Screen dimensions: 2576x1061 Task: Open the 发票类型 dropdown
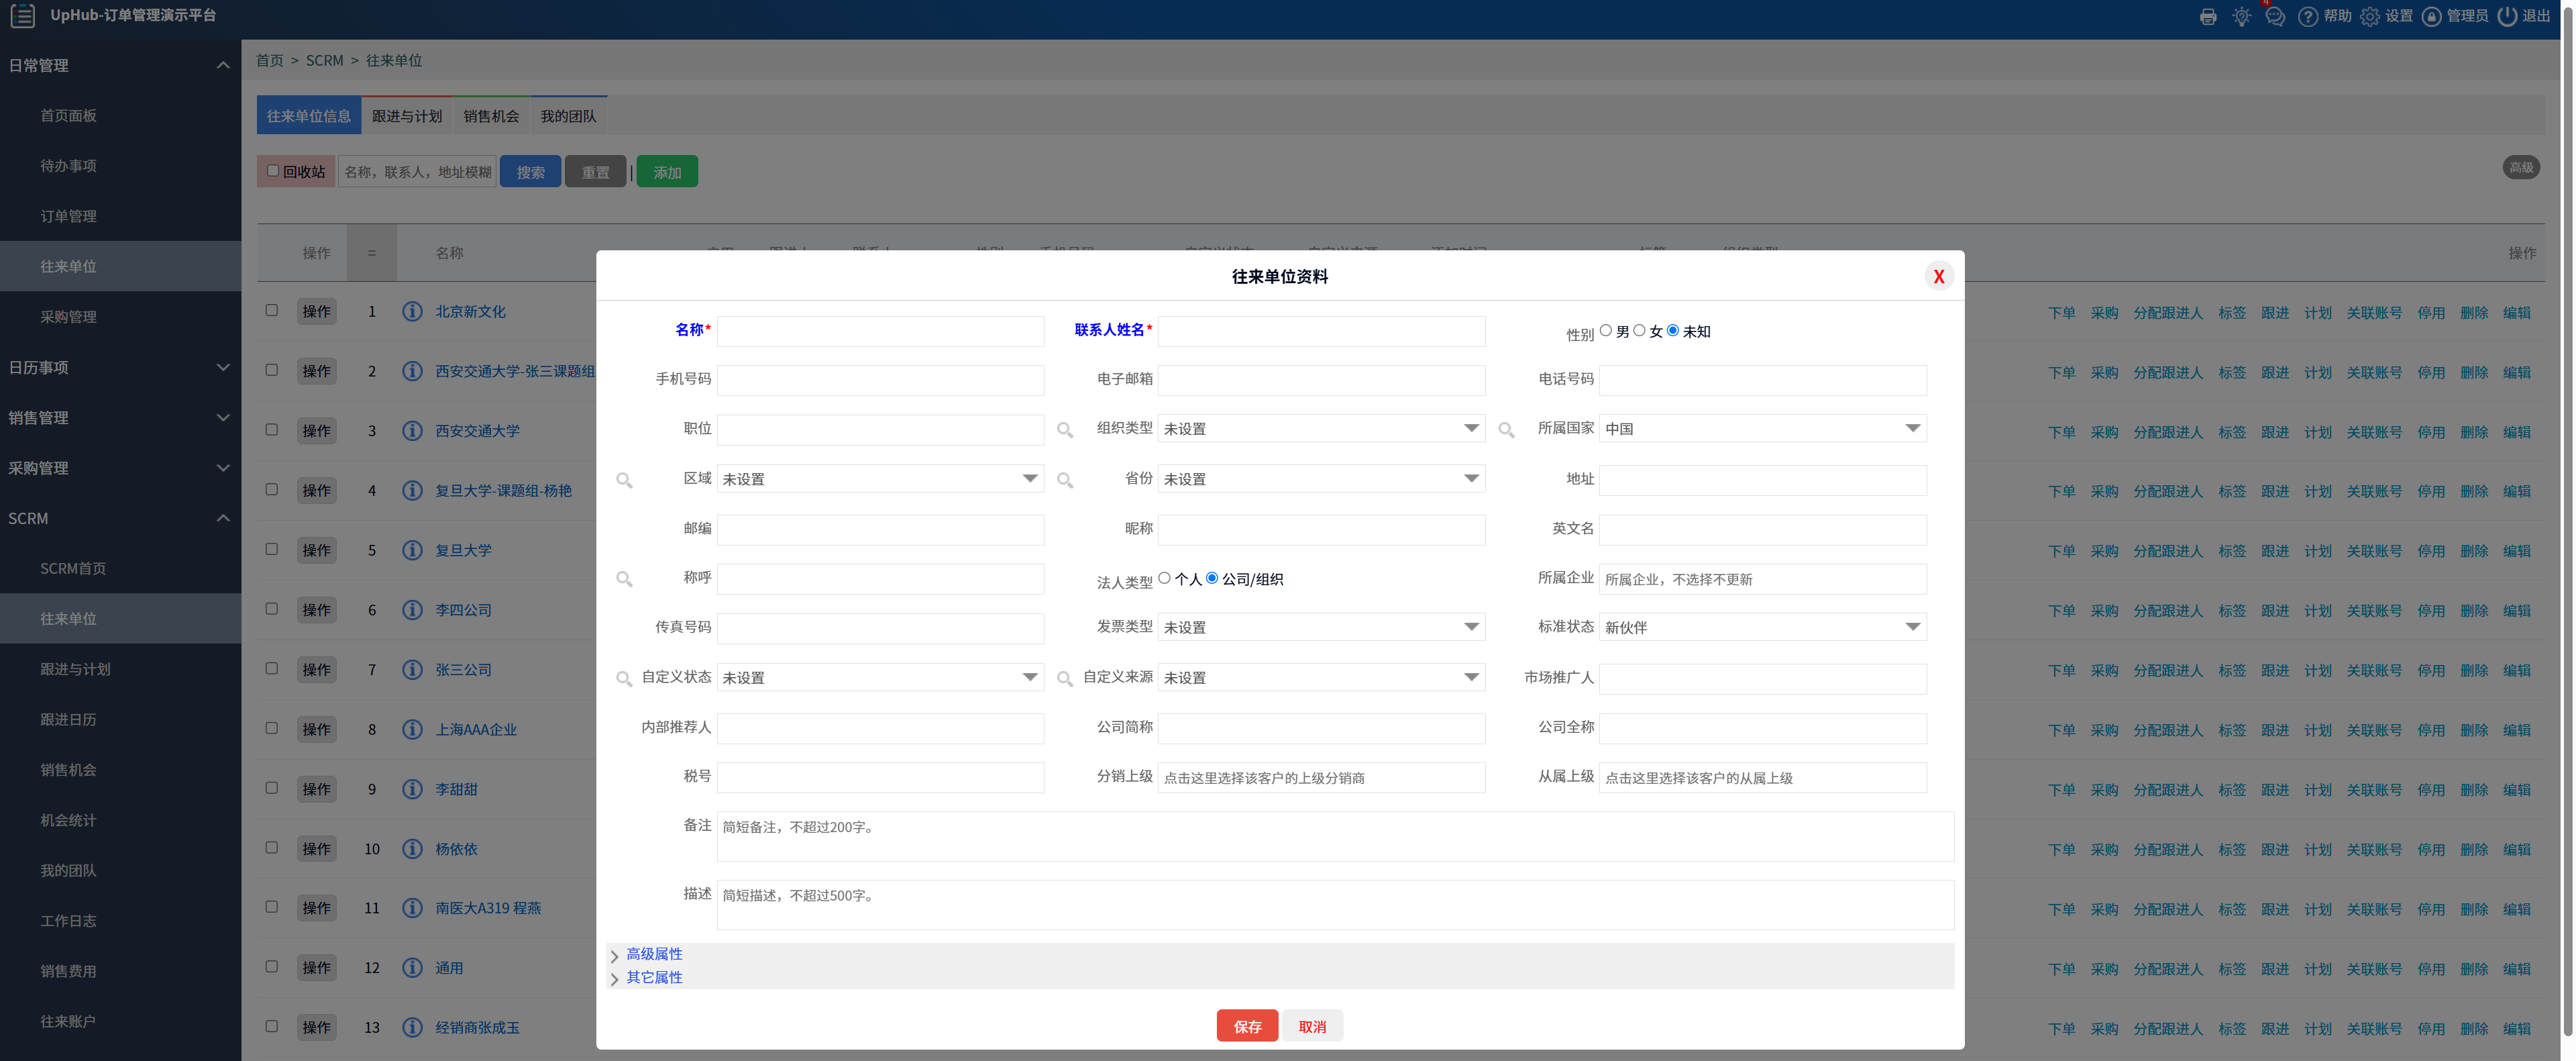click(1320, 627)
